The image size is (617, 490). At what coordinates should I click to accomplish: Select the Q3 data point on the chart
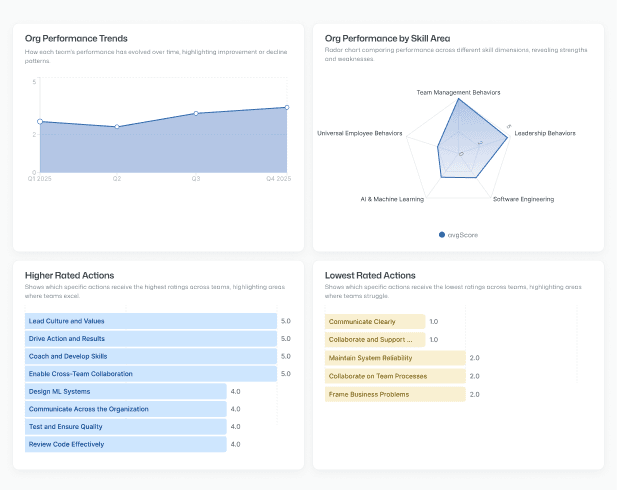click(x=196, y=113)
